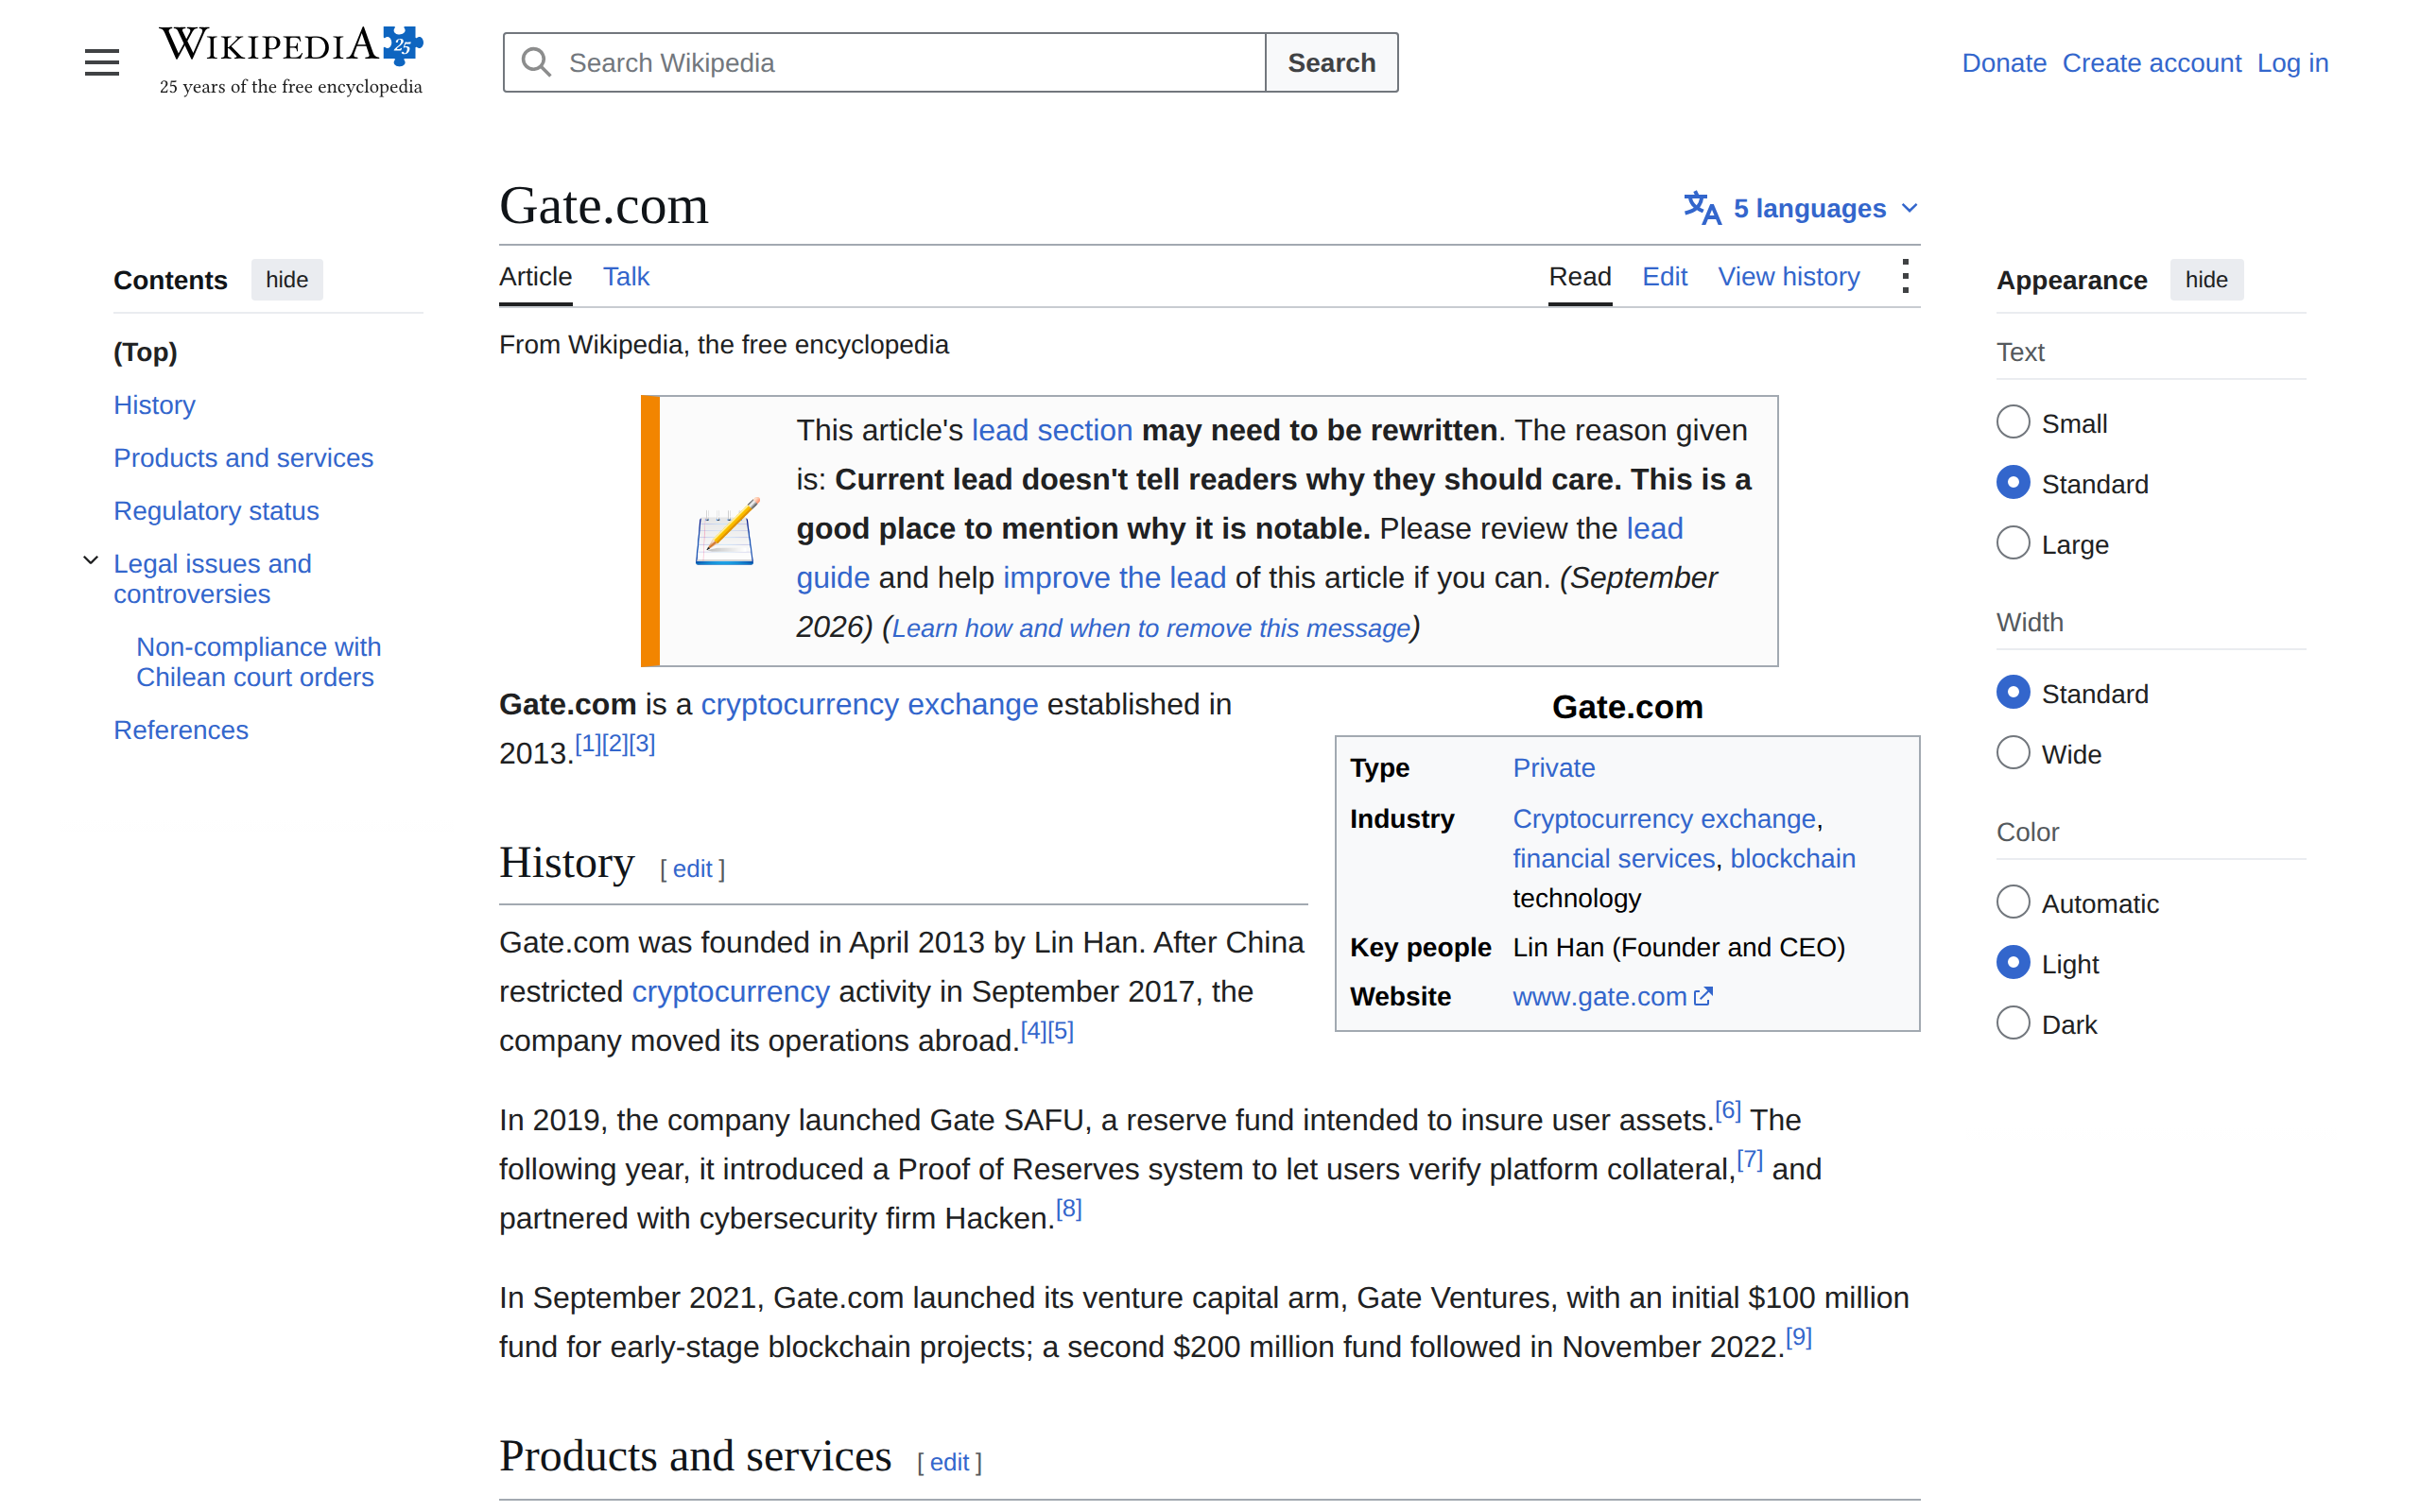Image resolution: width=2420 pixels, height=1512 pixels.
Task: Click Create account link
Action: (x=2151, y=63)
